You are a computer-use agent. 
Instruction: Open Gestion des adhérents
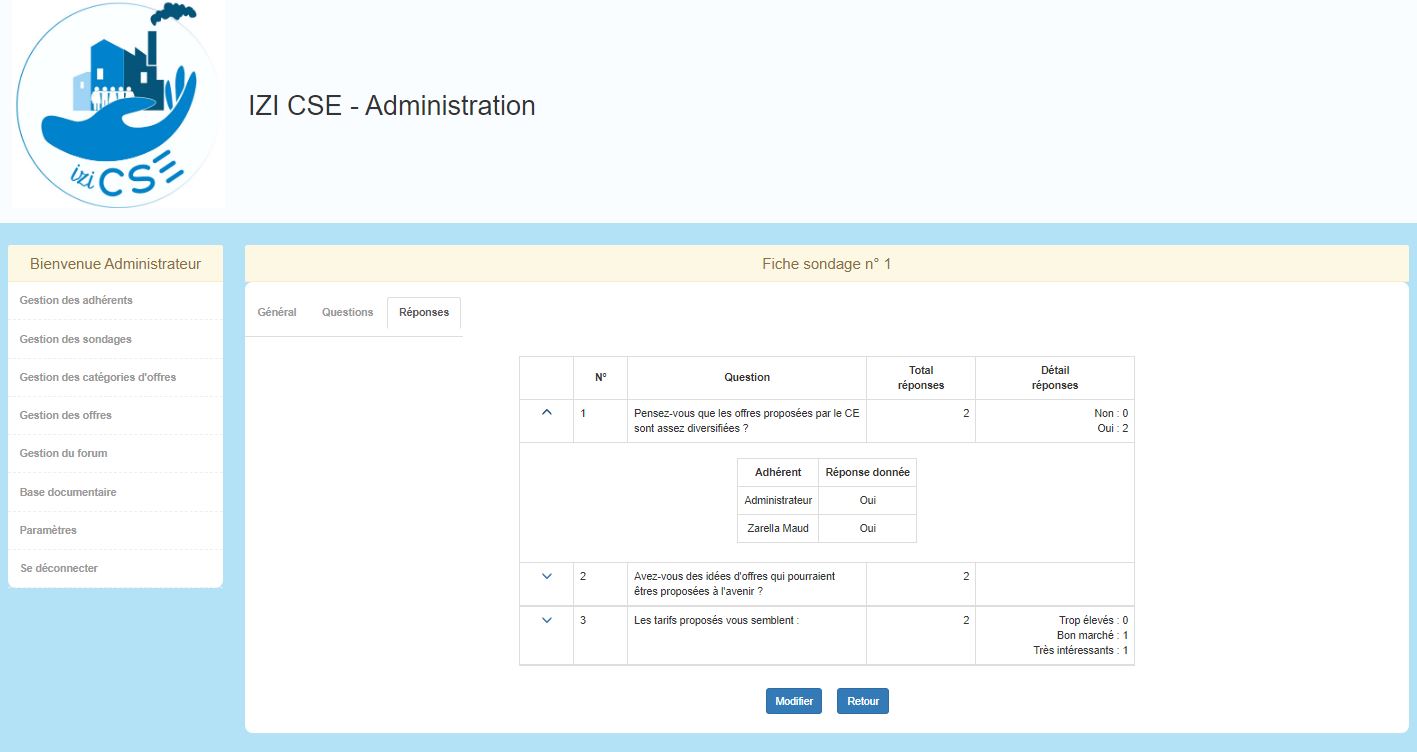click(76, 300)
